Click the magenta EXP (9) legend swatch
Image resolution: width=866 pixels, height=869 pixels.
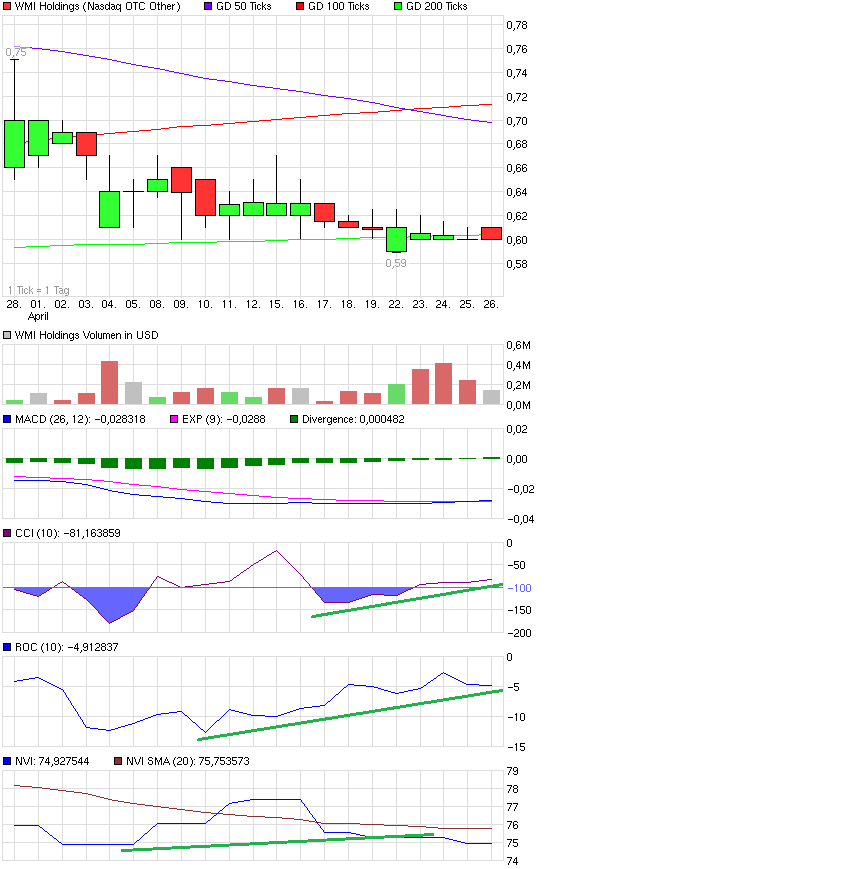coord(174,420)
